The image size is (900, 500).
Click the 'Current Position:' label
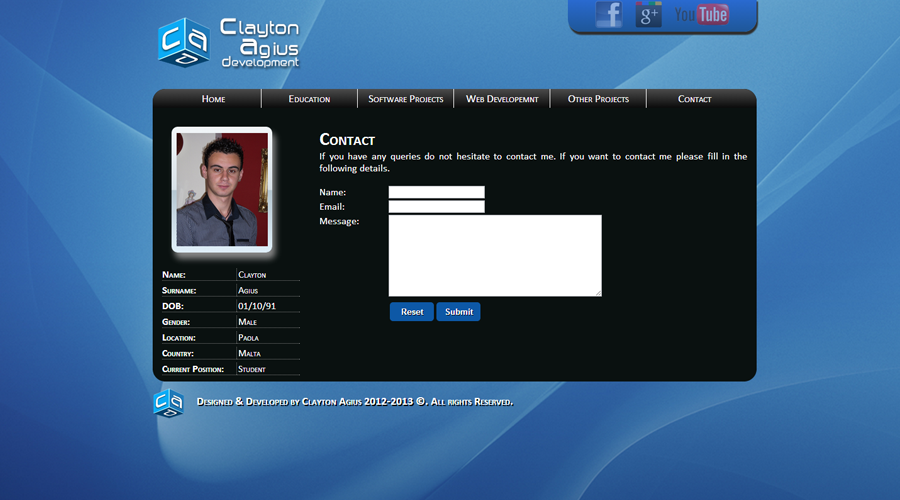[193, 369]
